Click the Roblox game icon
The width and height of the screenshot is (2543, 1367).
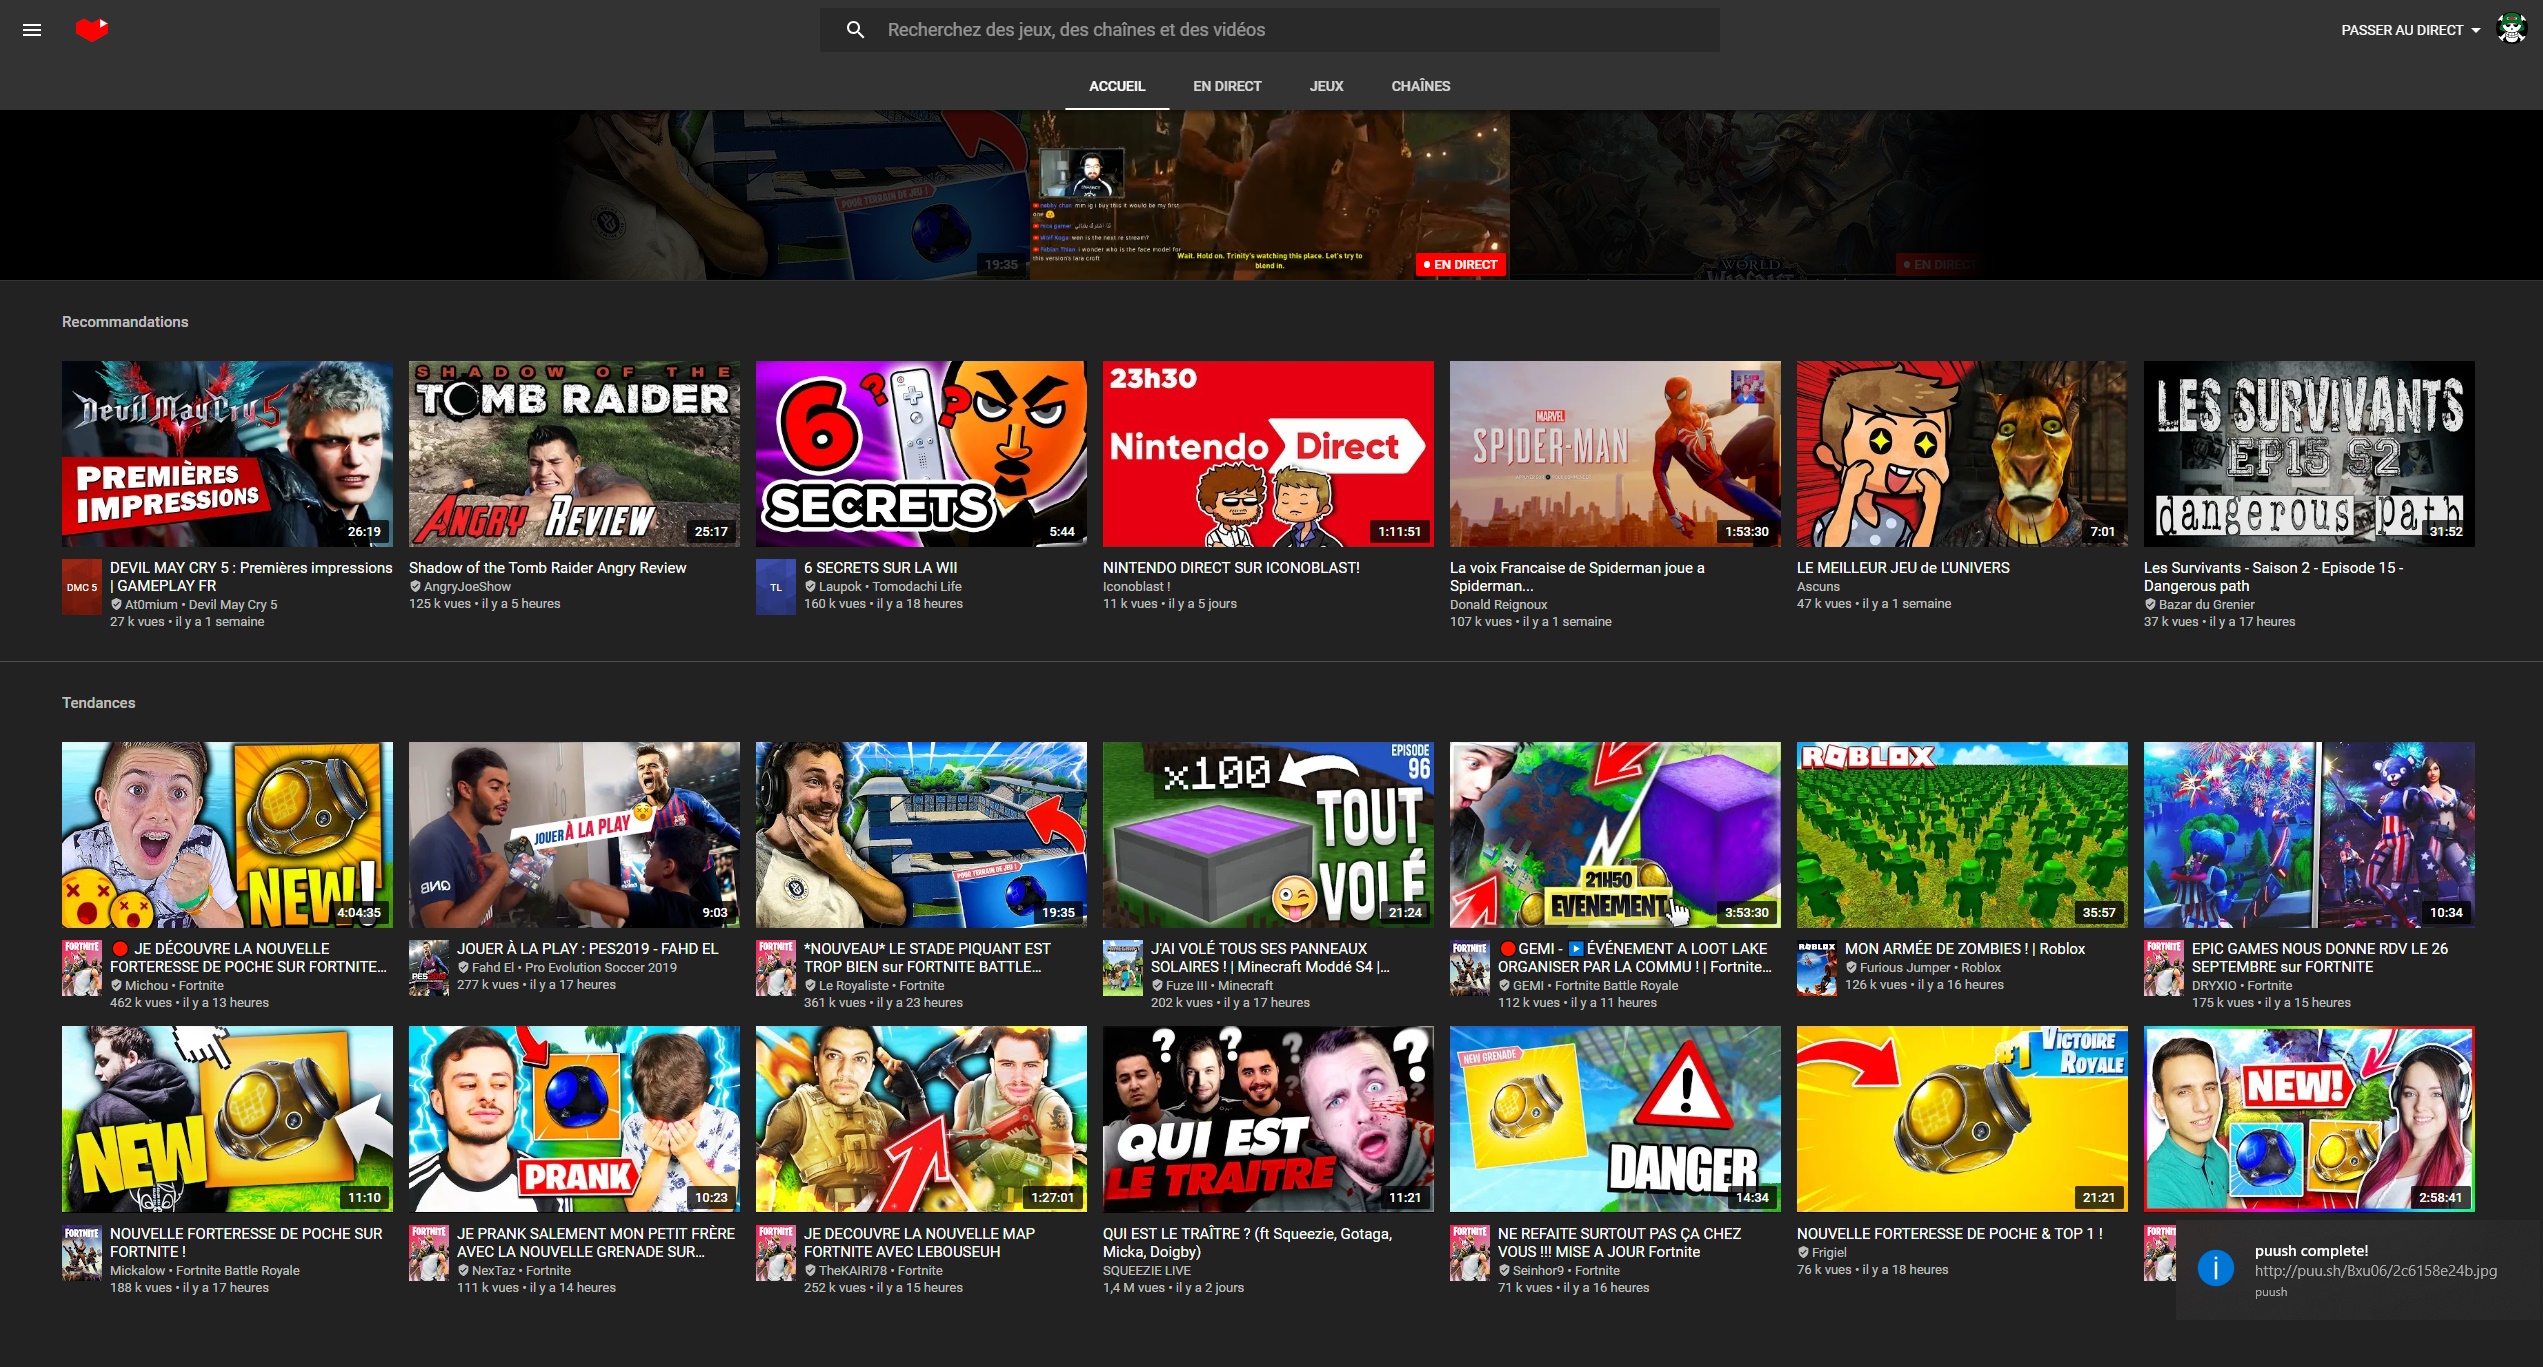pyautogui.click(x=1817, y=968)
